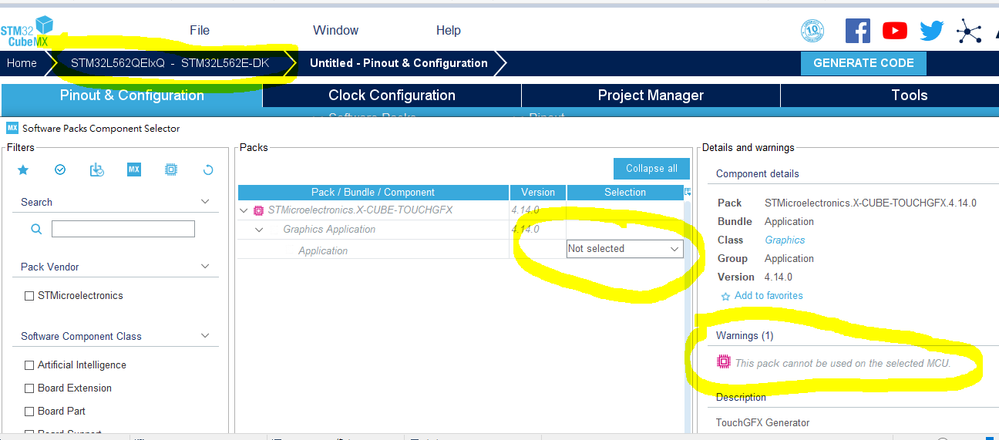Click the warning 'This pack cannot be used on the selected MCU.'

843,364
